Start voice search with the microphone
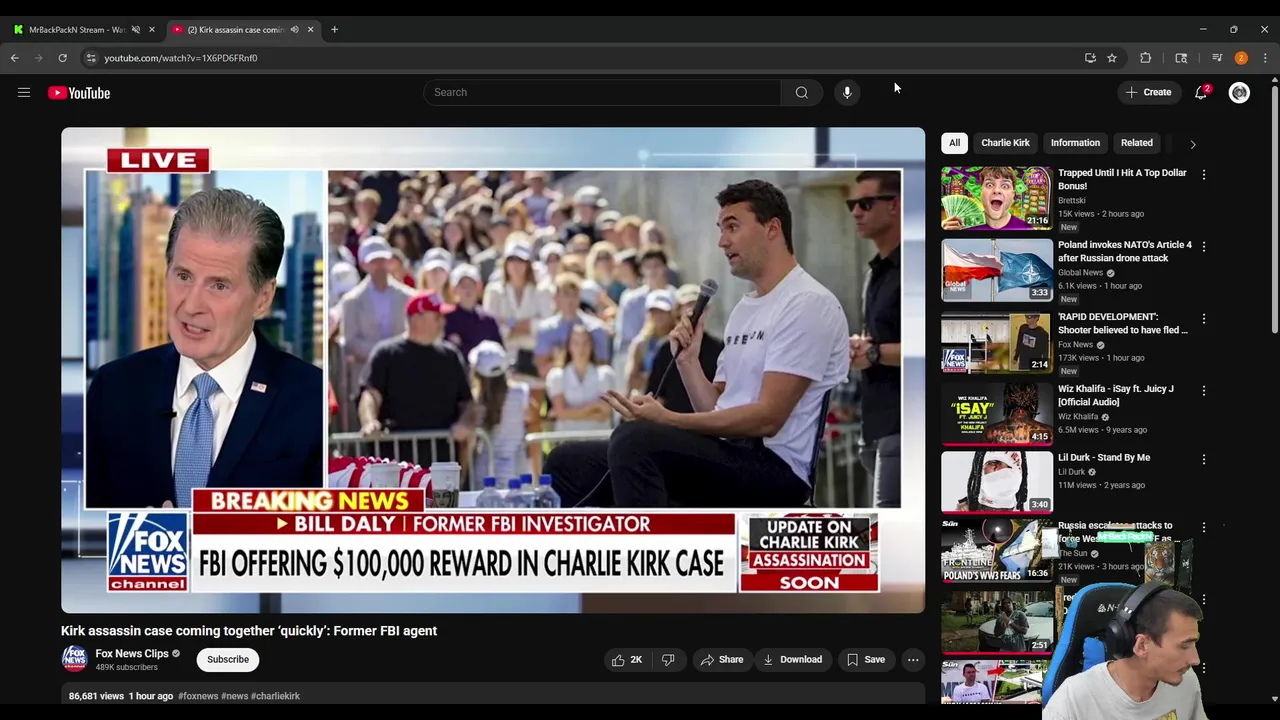This screenshot has width=1280, height=720. click(847, 93)
